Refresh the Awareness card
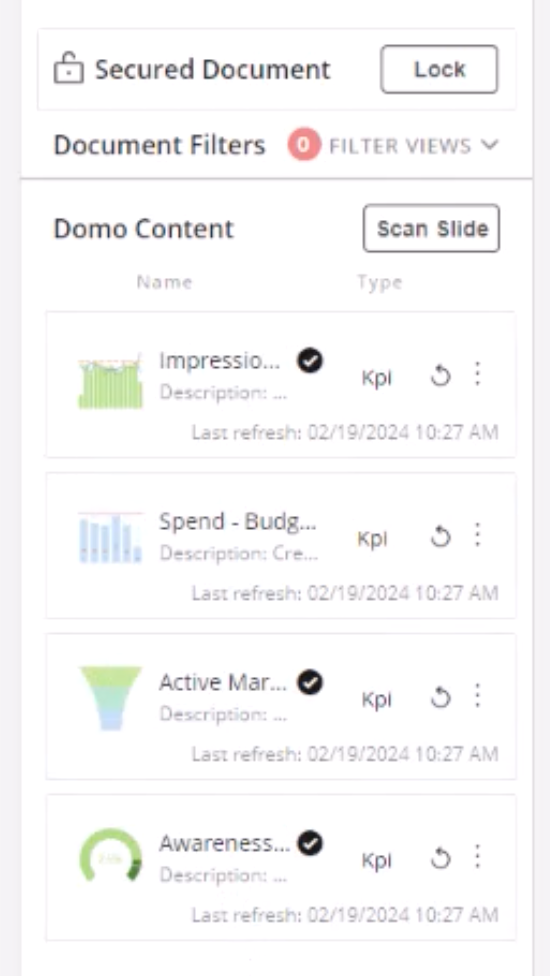Image resolution: width=550 pixels, height=976 pixels. (x=440, y=859)
